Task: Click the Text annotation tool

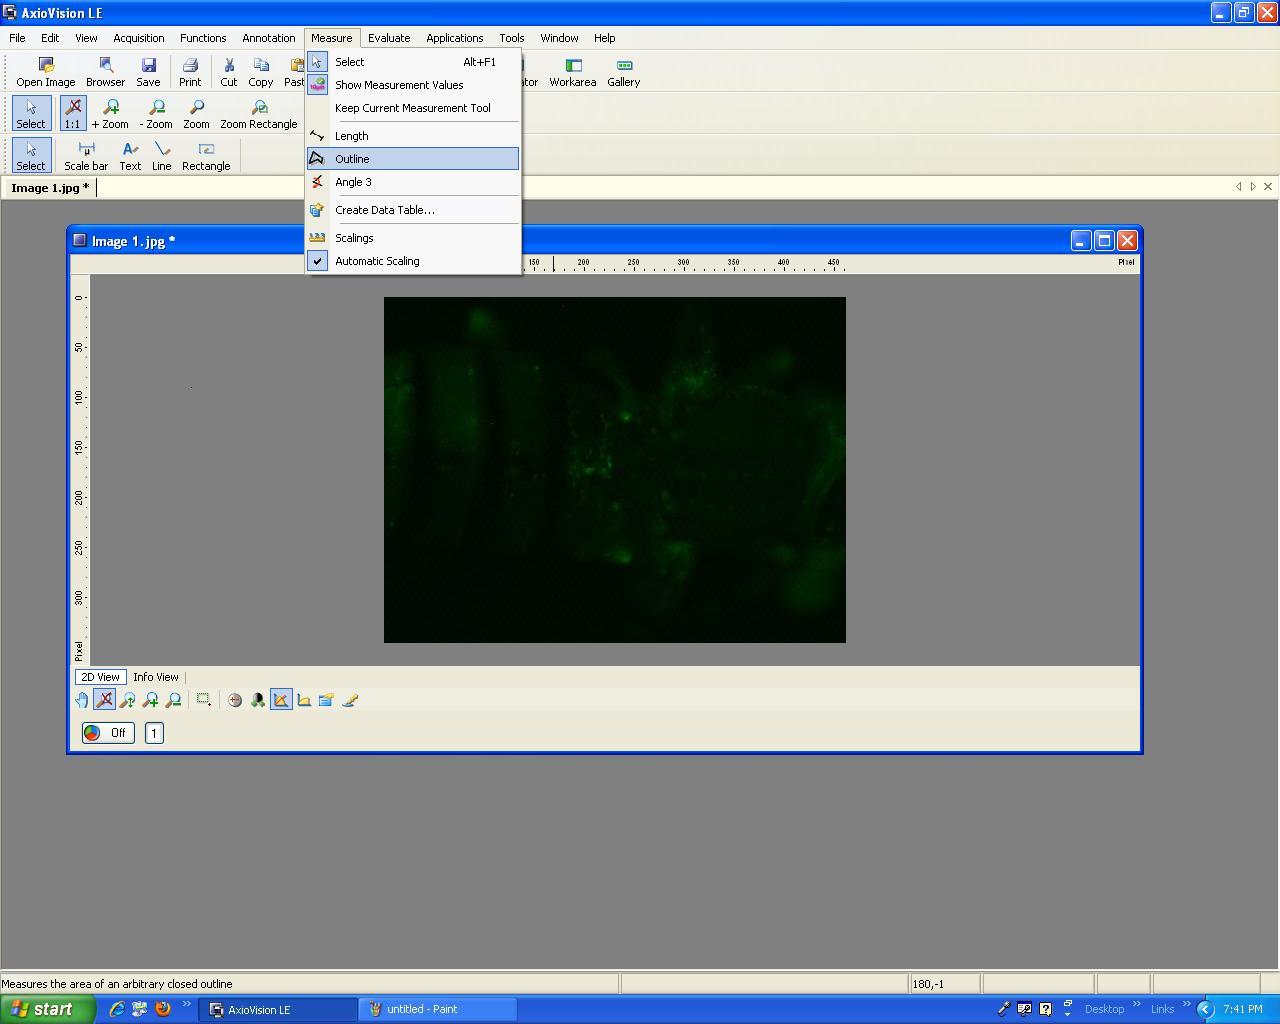Action: click(130, 156)
